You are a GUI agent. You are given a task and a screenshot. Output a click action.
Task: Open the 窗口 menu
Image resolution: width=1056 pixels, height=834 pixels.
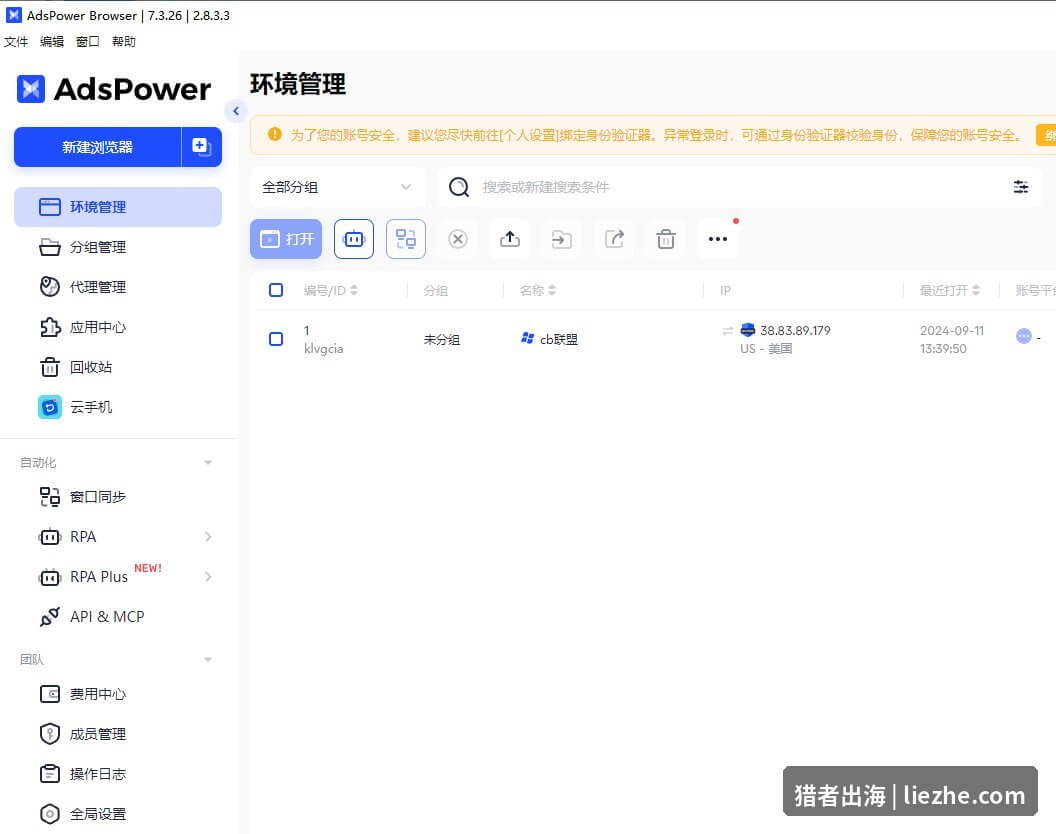click(x=88, y=42)
